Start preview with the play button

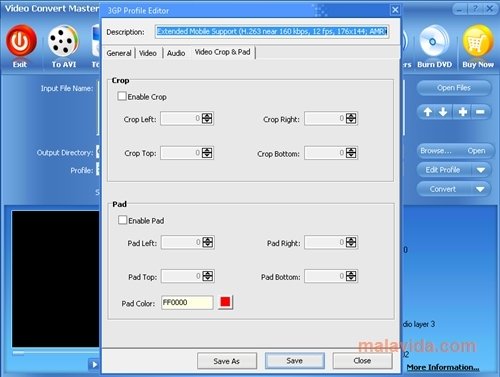(x=94, y=364)
